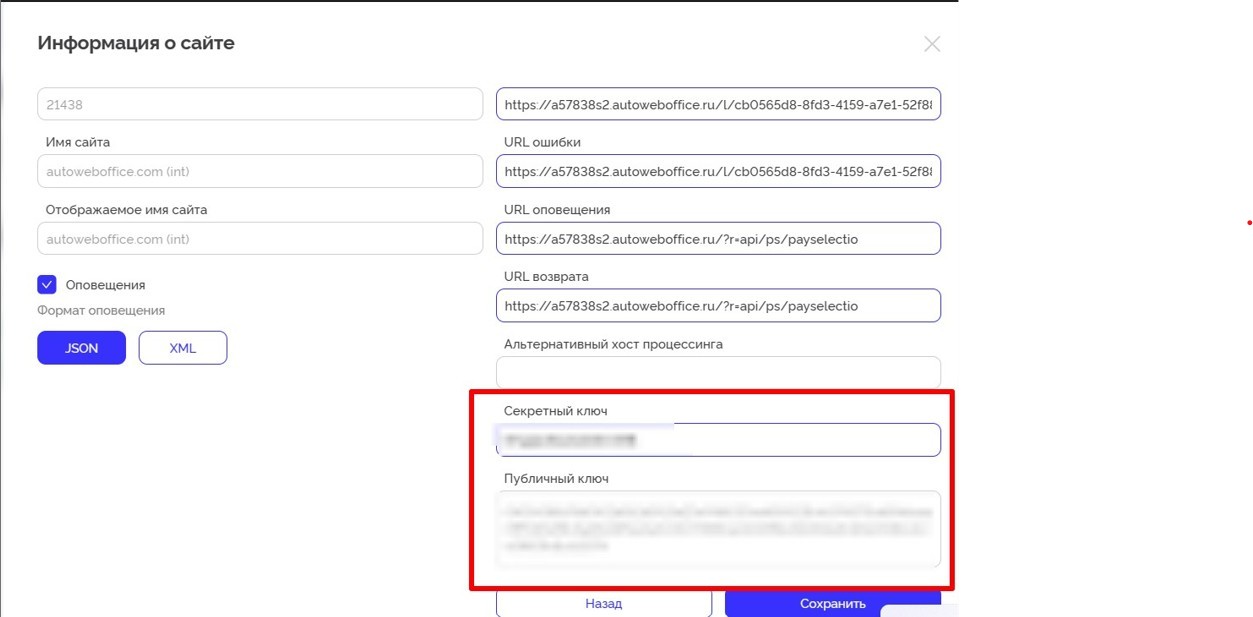Click the Формат оповещения label

pos(101,311)
